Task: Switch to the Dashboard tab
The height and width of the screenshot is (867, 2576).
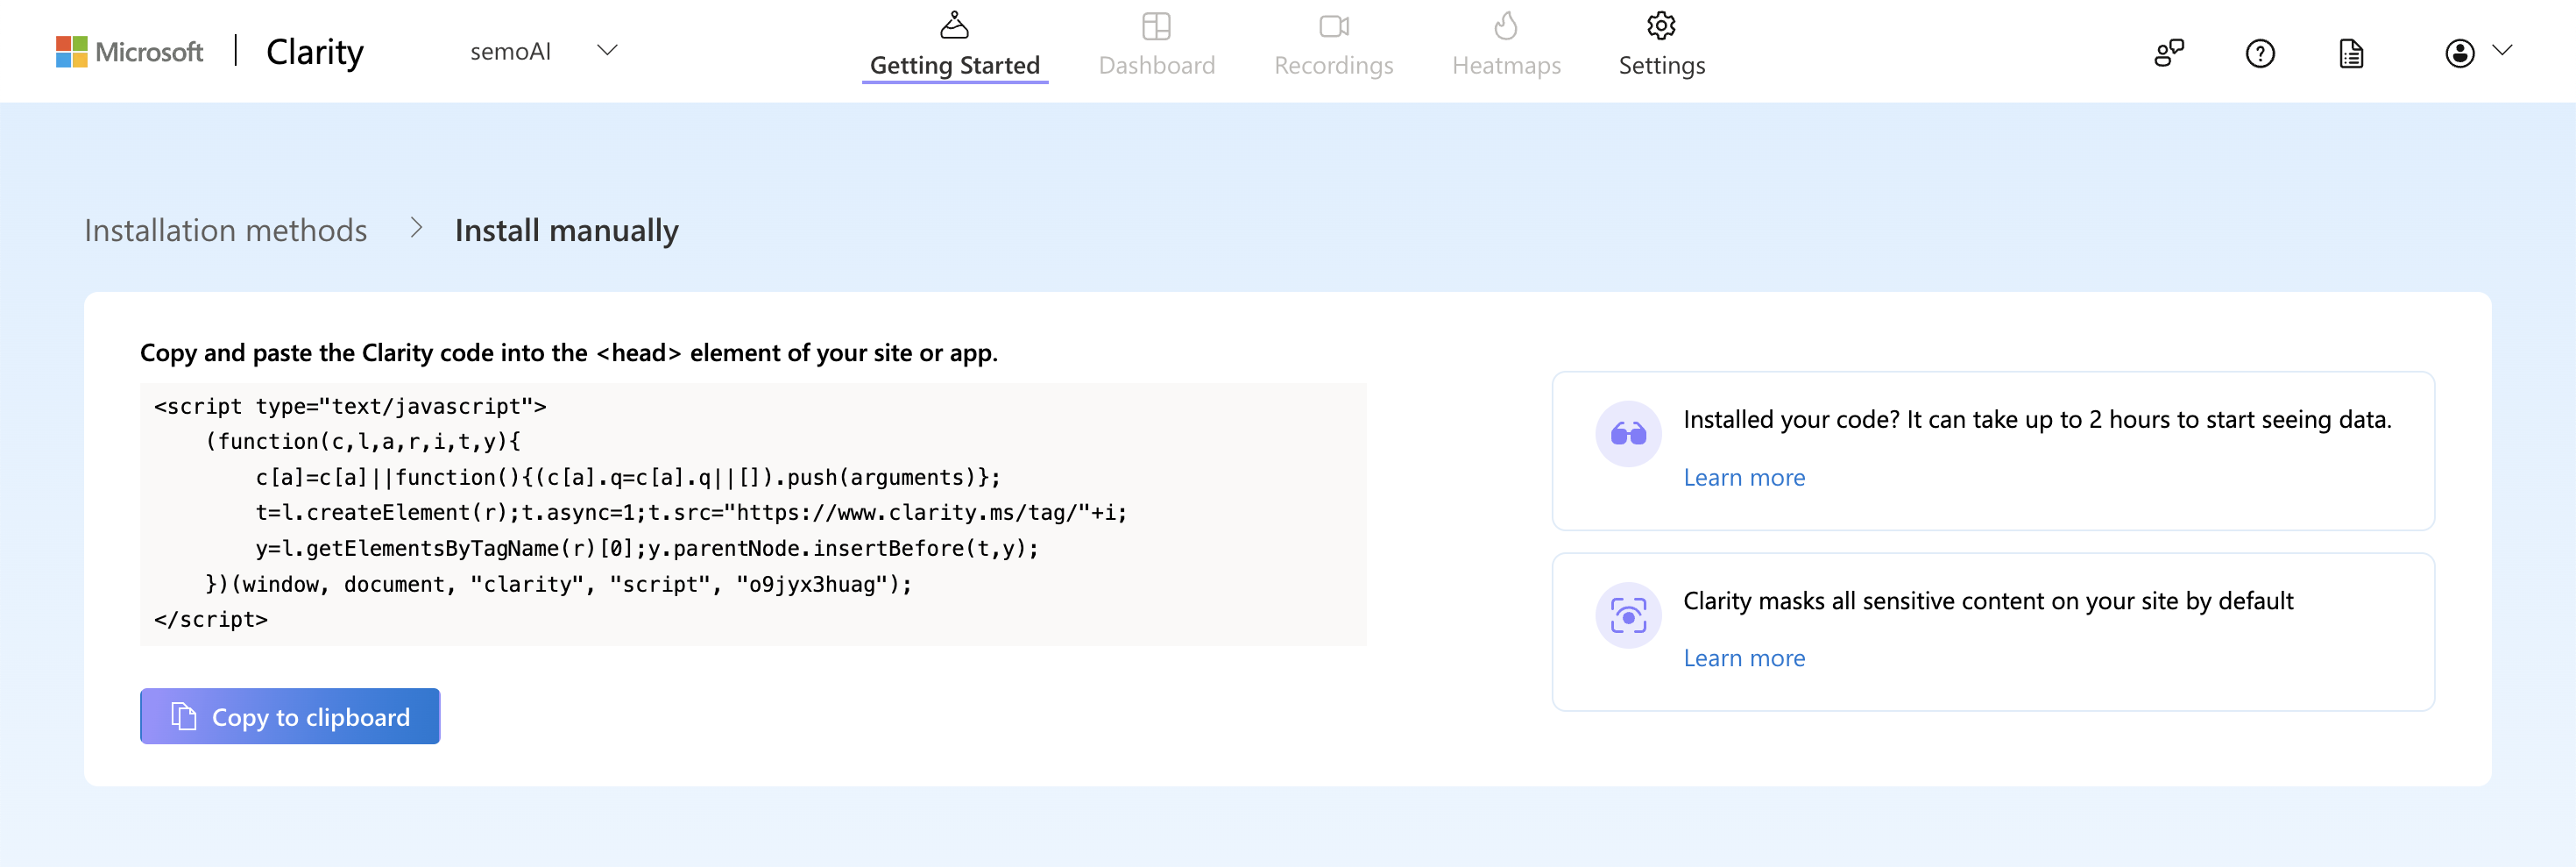Action: [x=1156, y=46]
